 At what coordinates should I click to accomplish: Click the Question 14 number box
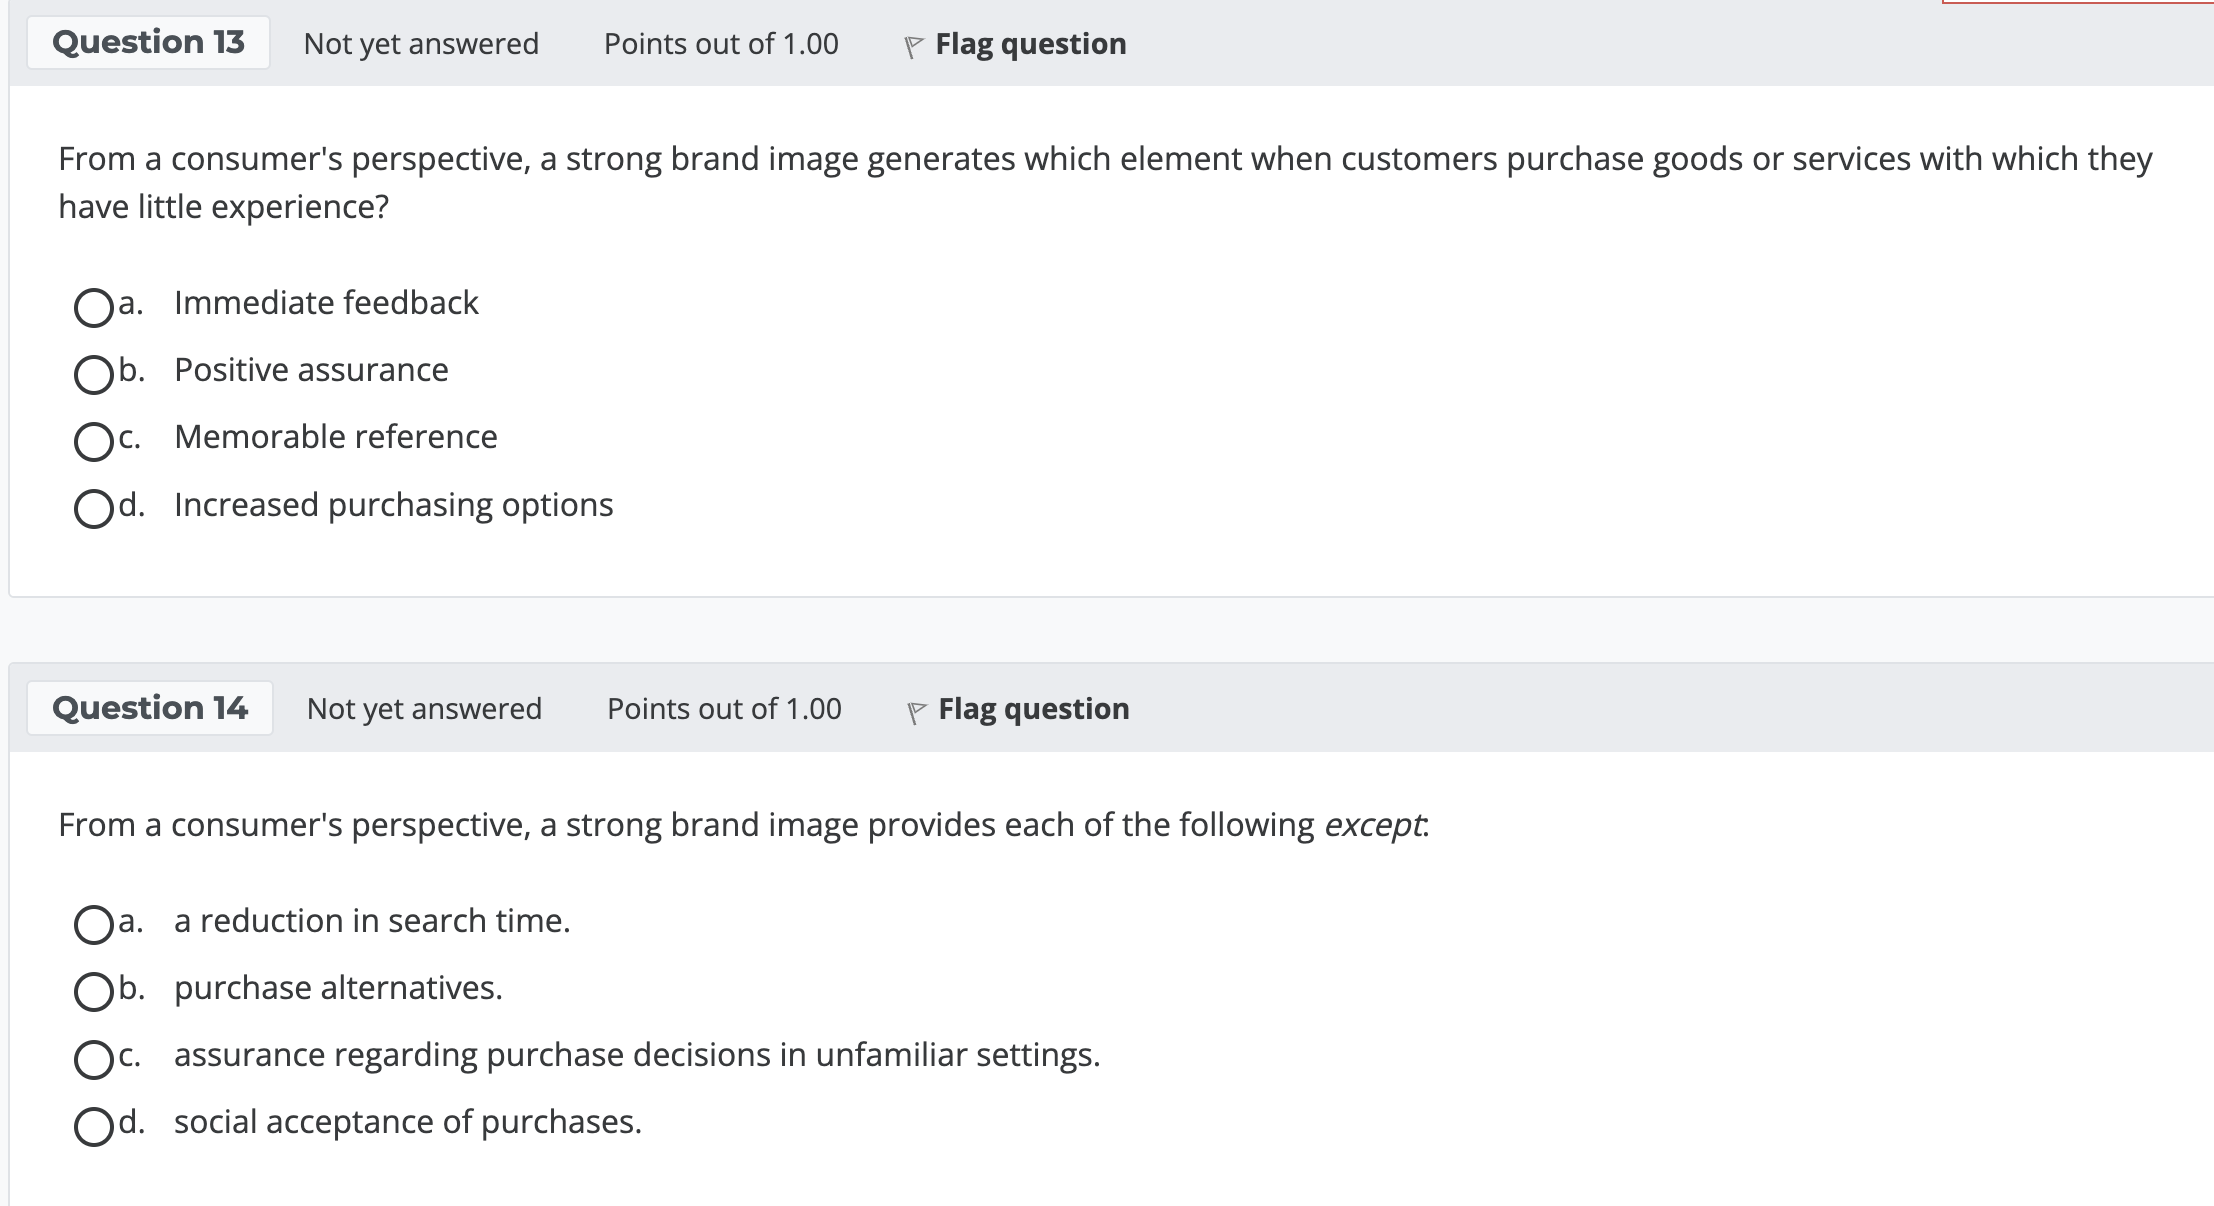tap(150, 708)
